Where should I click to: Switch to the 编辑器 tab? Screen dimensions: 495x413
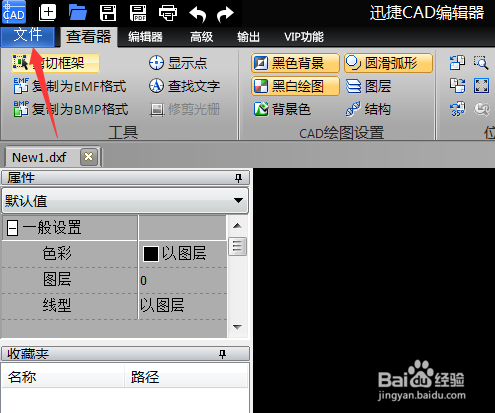(x=145, y=37)
